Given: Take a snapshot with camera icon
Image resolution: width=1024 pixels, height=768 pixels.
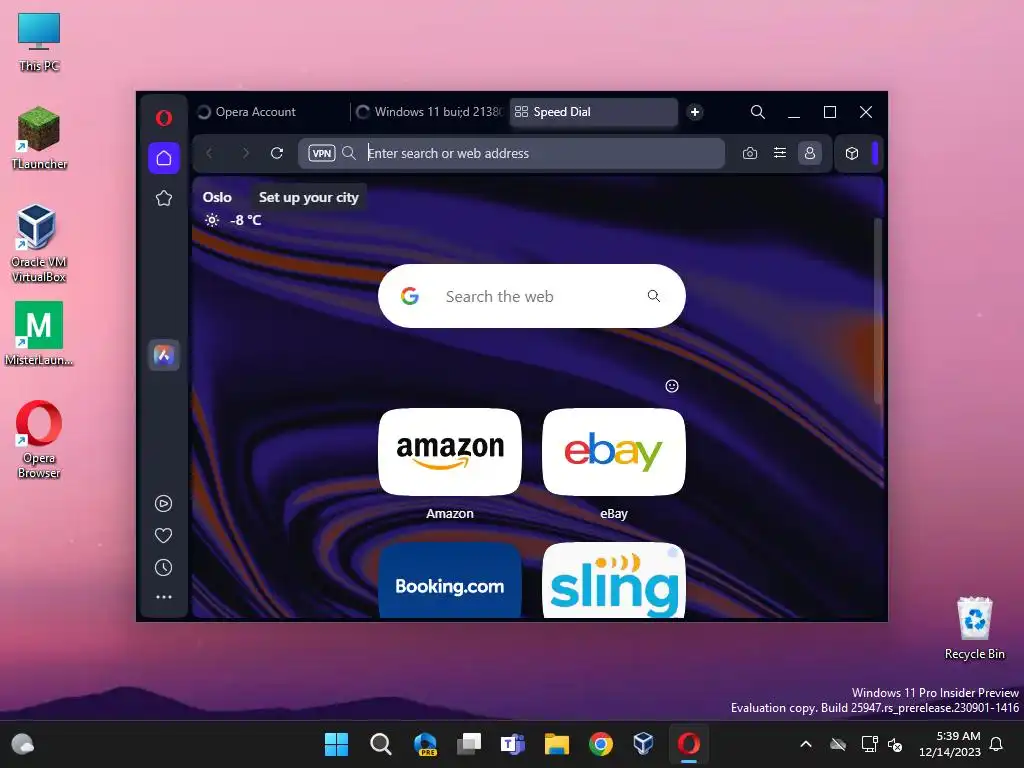Looking at the screenshot, I should point(750,153).
